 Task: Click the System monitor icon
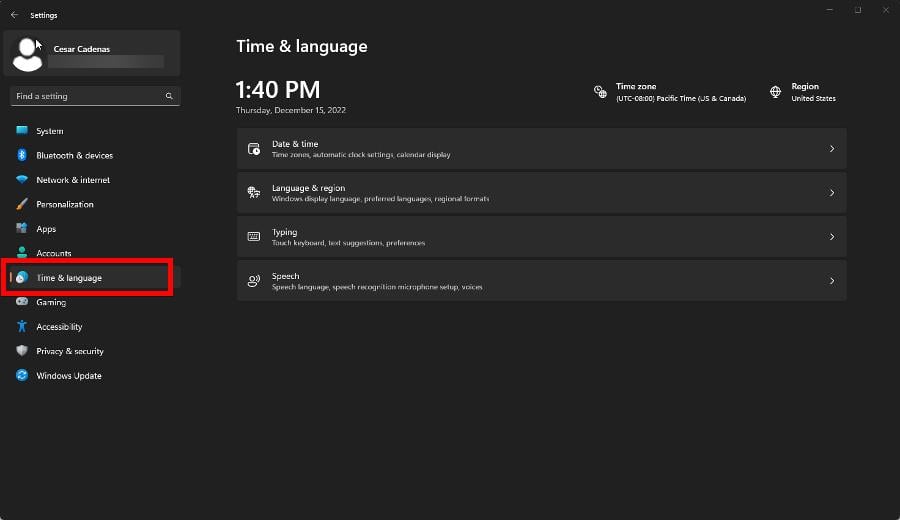[22, 130]
